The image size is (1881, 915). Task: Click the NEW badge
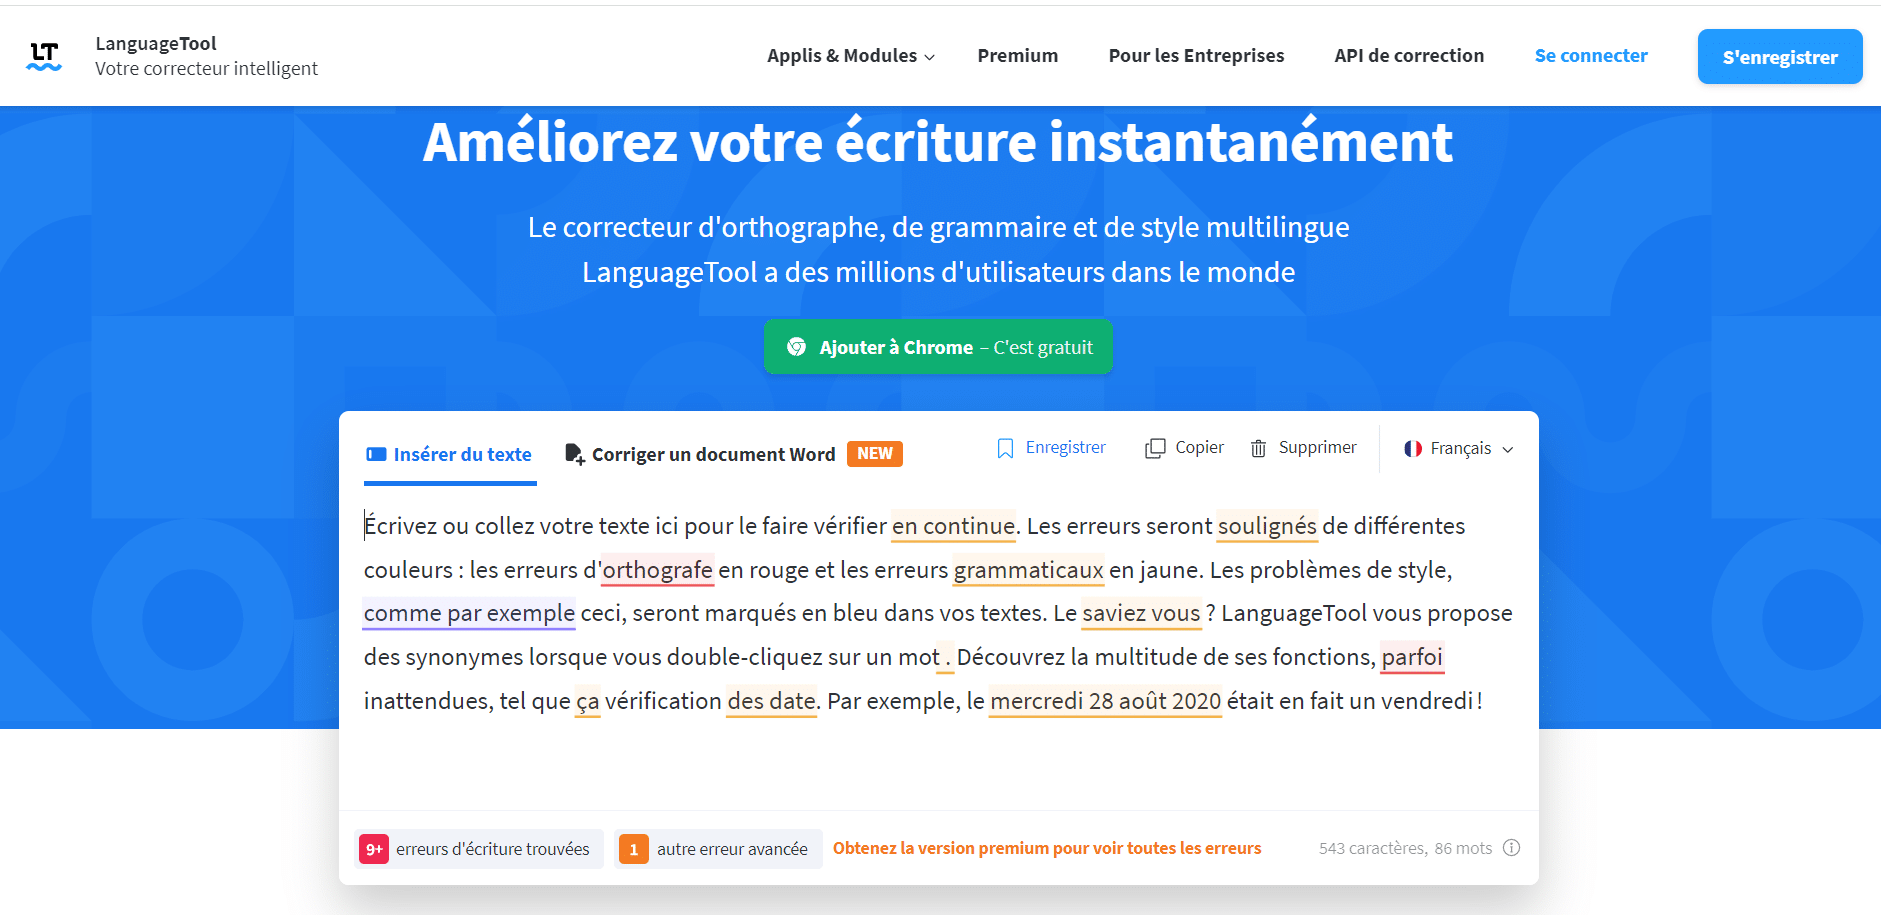pyautogui.click(x=875, y=454)
